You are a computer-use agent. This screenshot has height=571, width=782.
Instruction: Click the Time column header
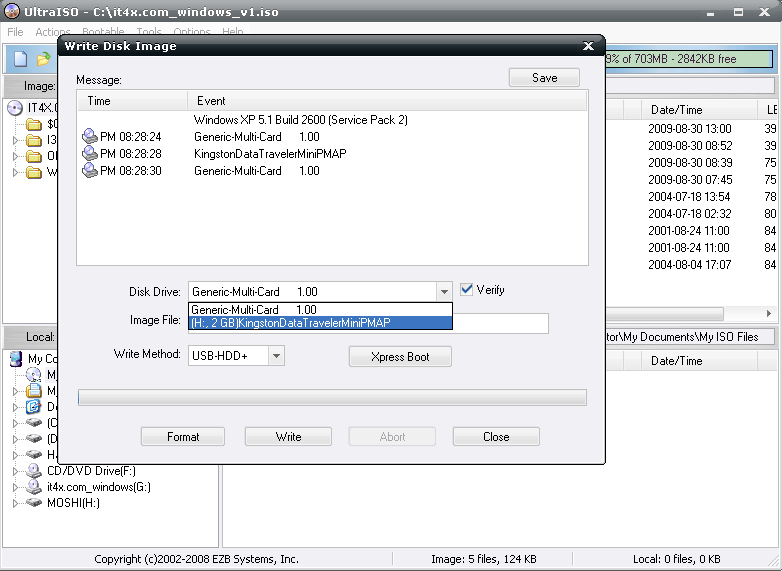pos(133,101)
